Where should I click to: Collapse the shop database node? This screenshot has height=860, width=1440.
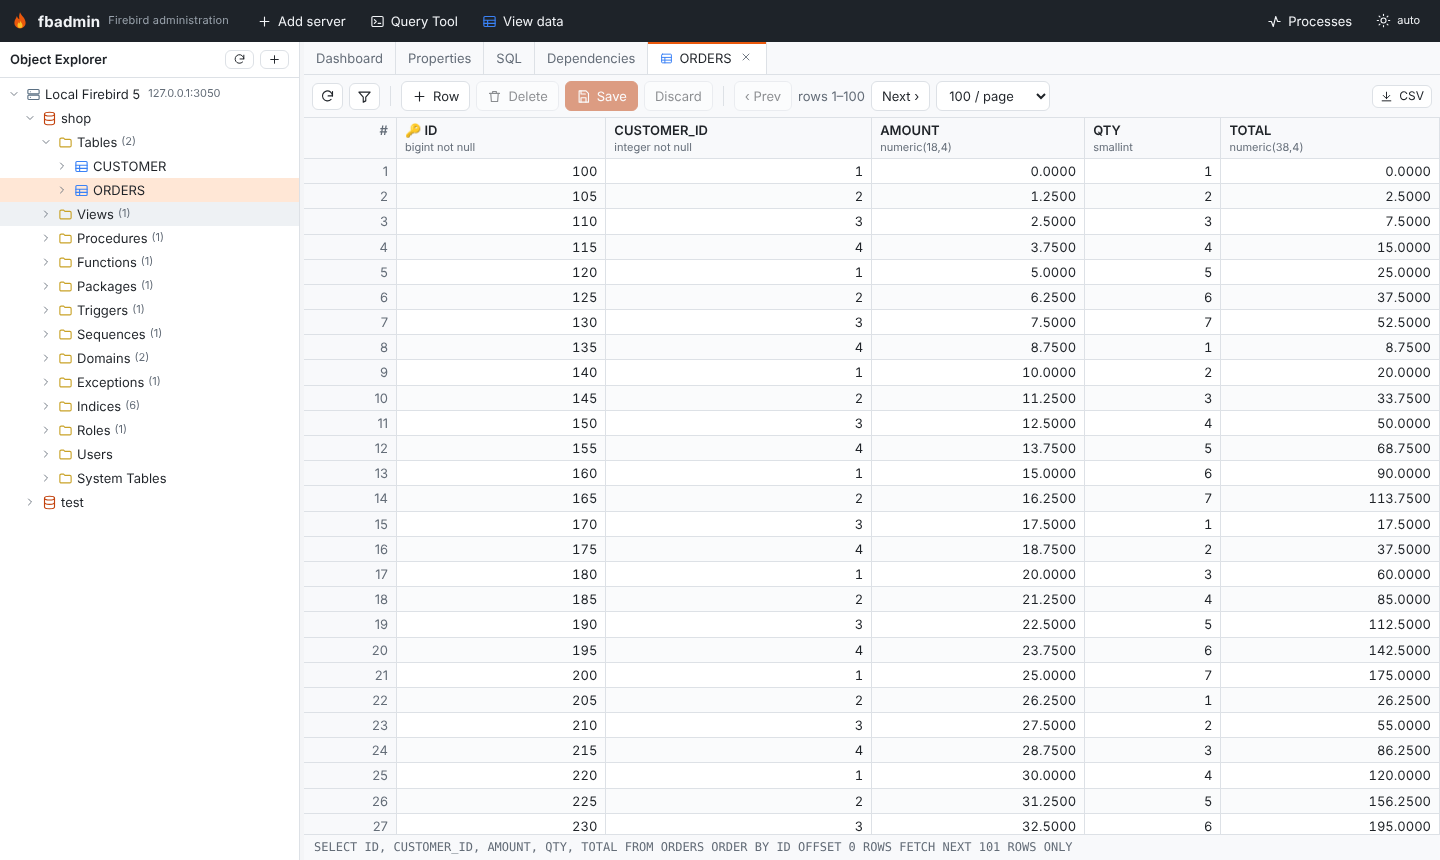click(30, 118)
